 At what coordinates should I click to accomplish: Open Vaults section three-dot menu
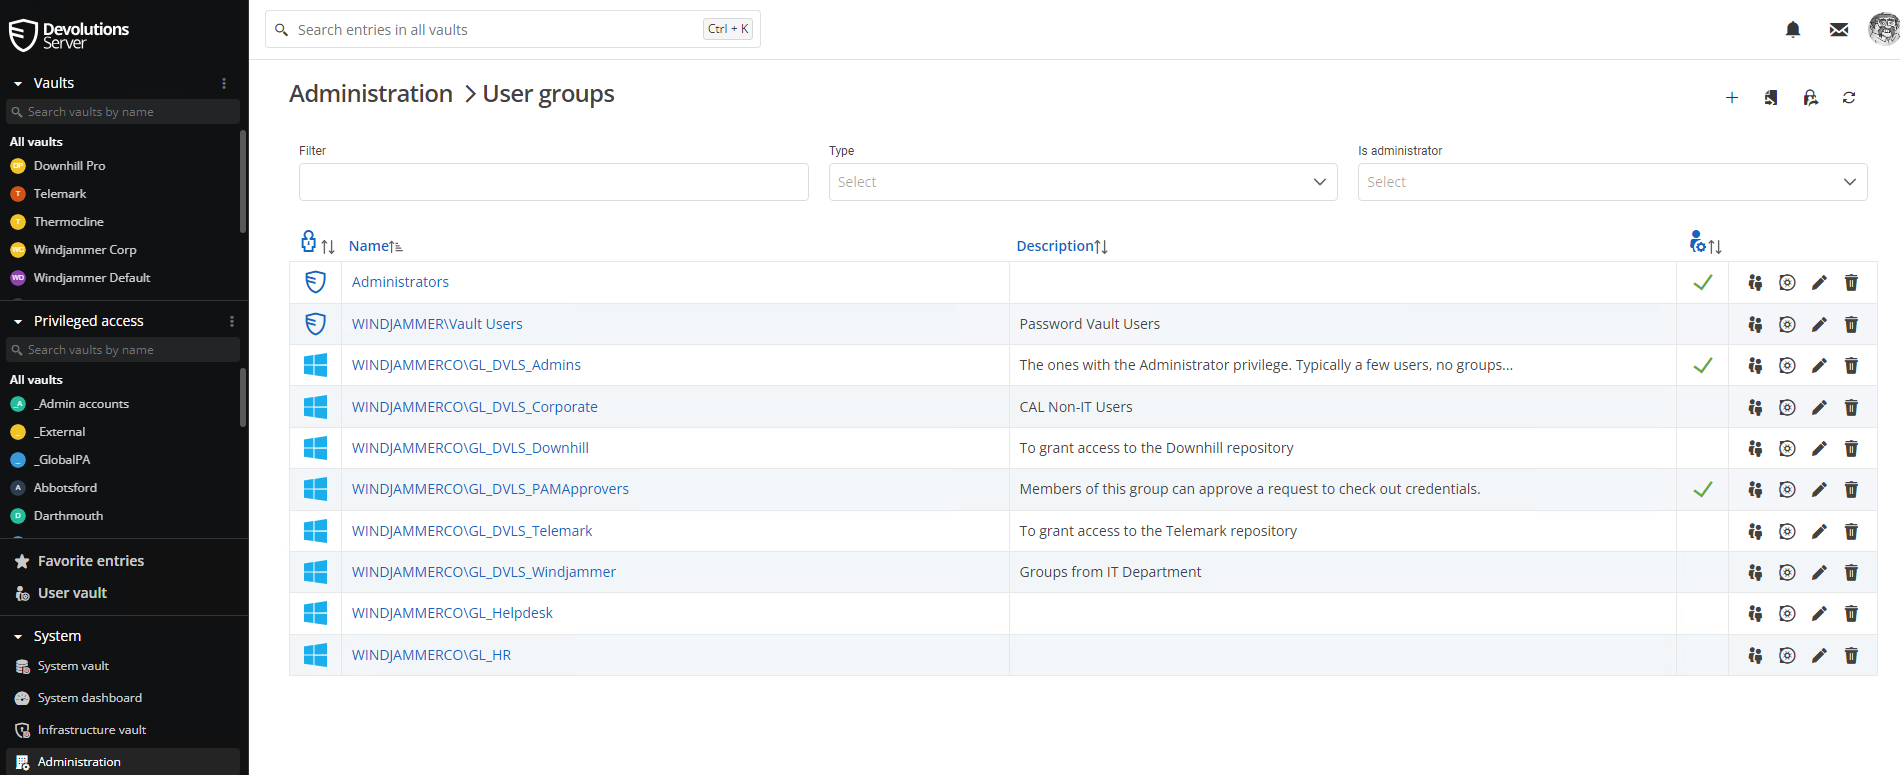(224, 83)
